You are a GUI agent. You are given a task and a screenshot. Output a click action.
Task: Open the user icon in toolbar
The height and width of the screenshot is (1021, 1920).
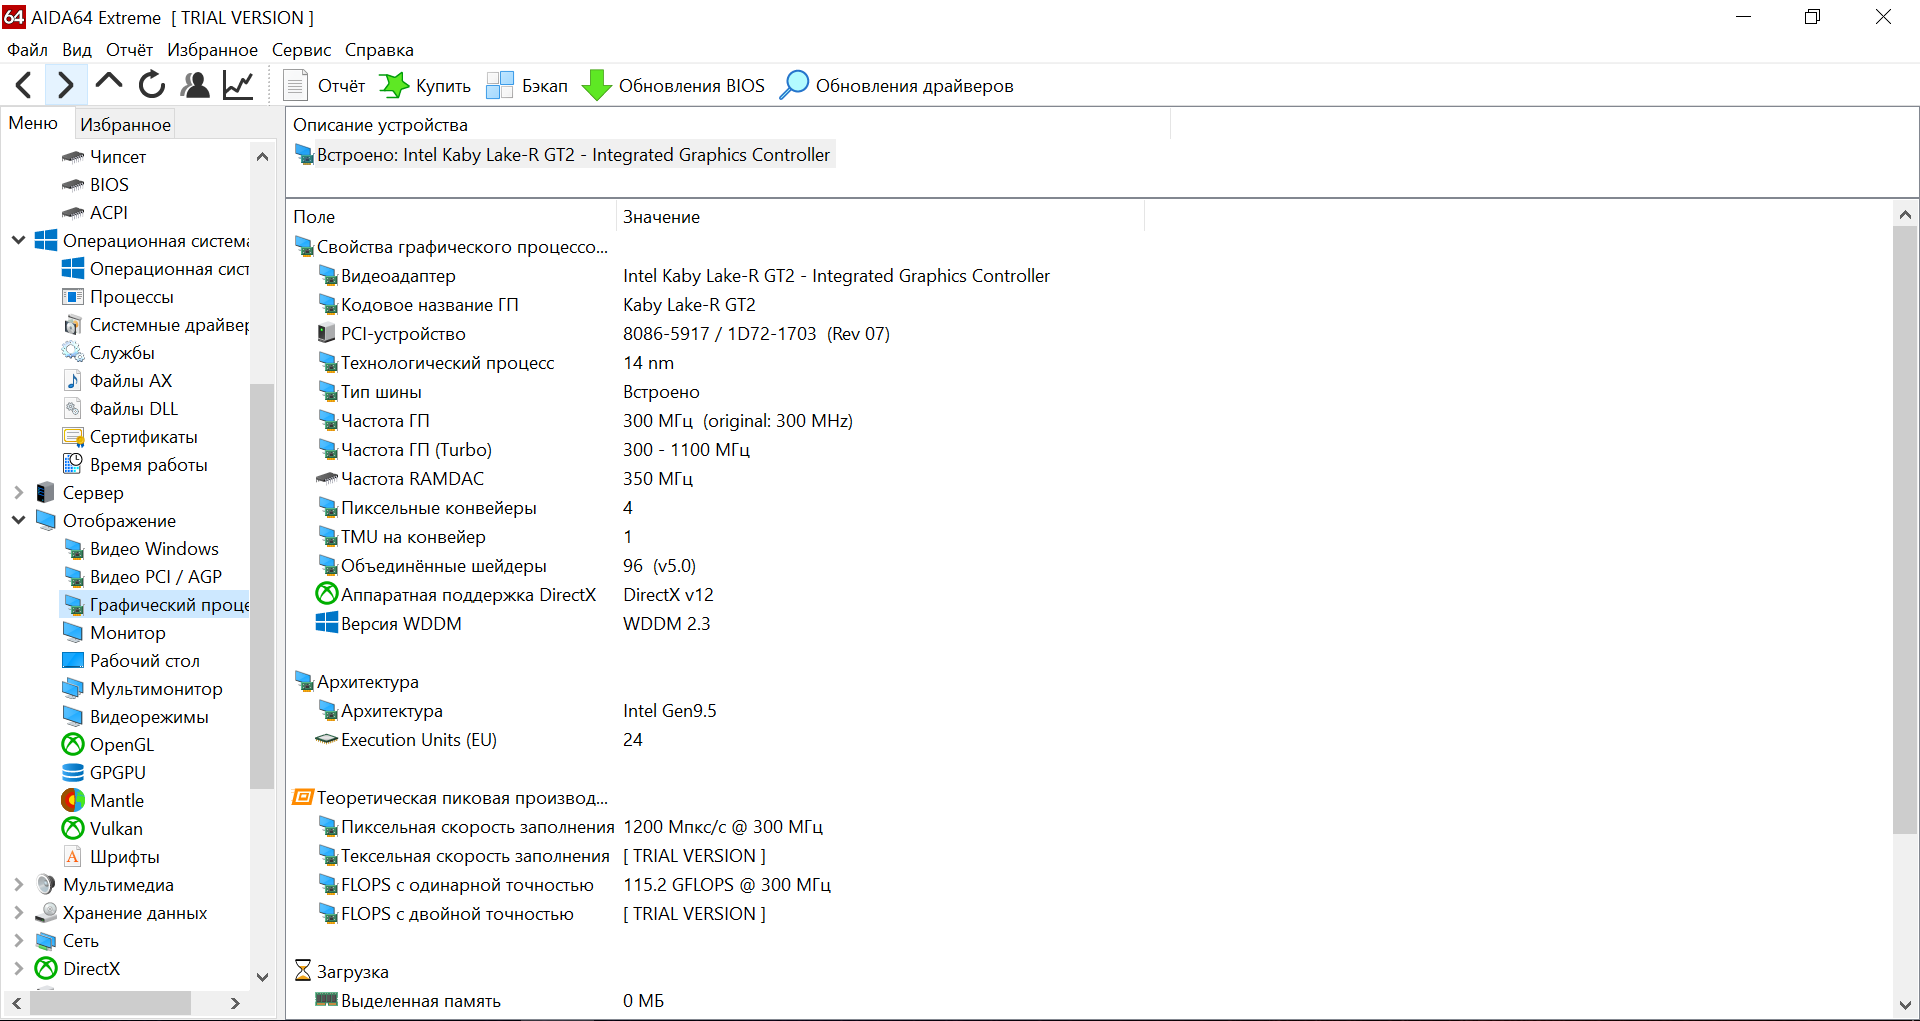click(x=195, y=85)
